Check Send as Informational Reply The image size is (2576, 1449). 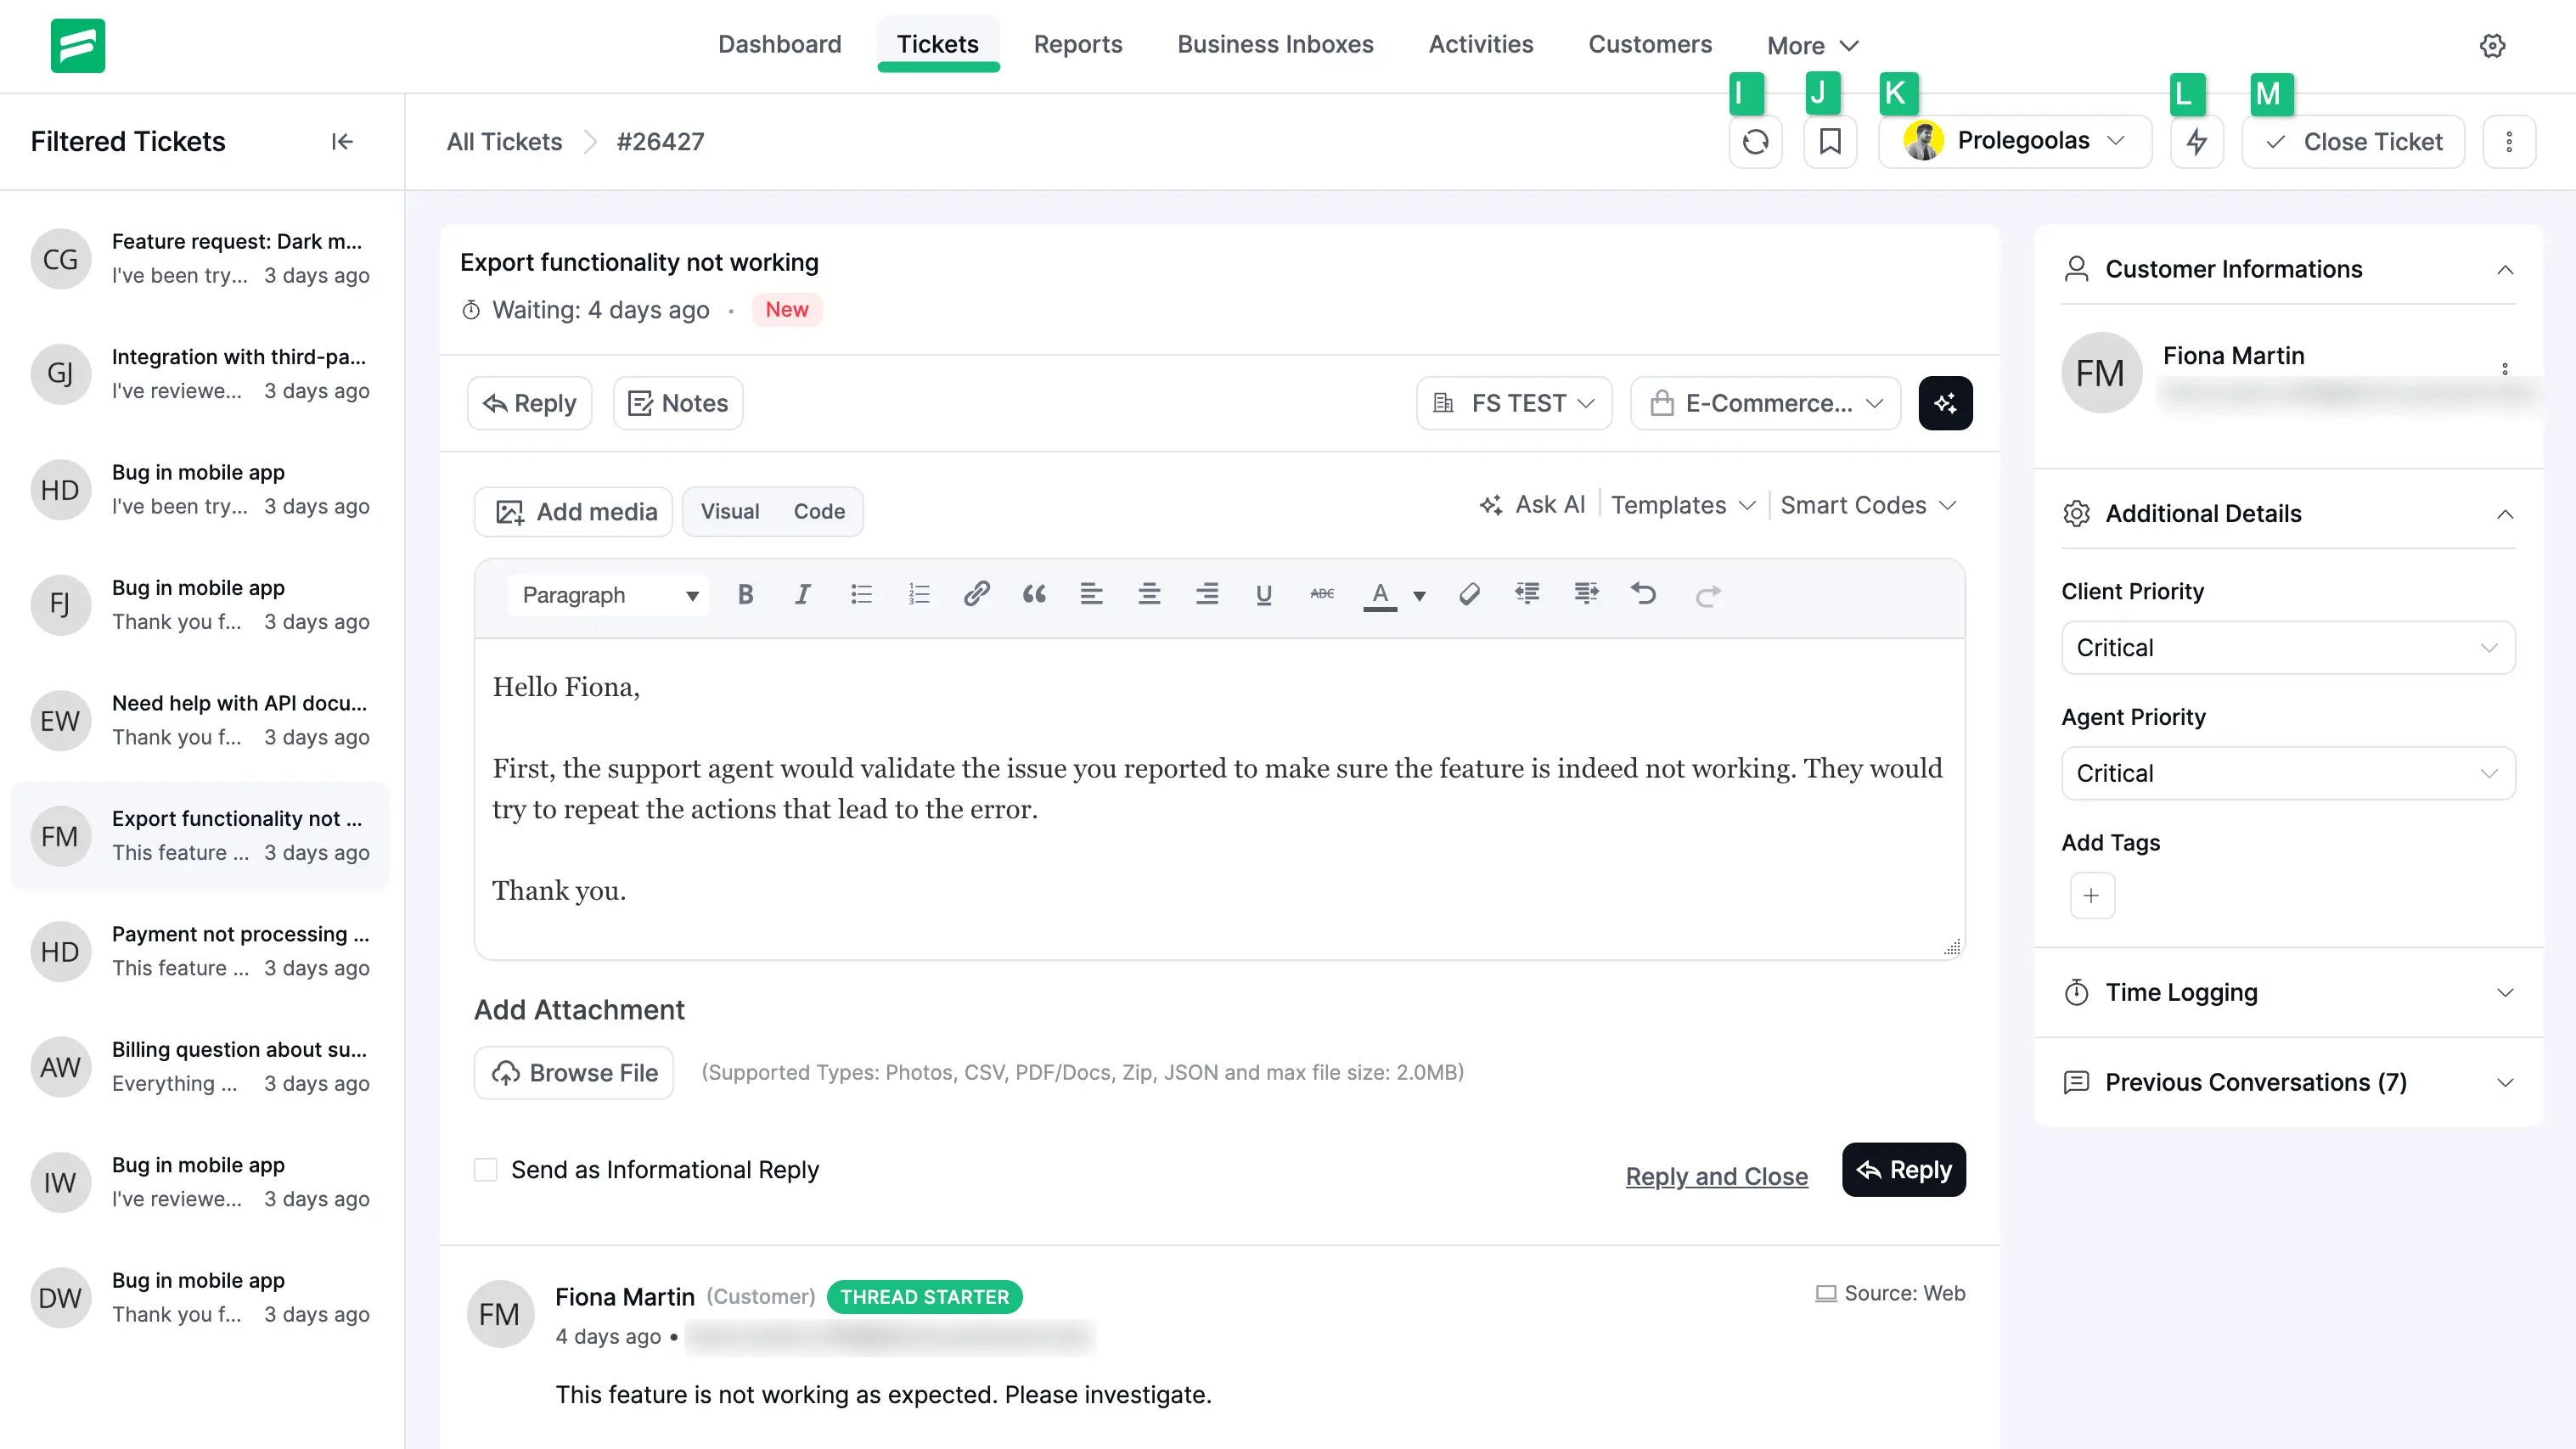tap(486, 1170)
